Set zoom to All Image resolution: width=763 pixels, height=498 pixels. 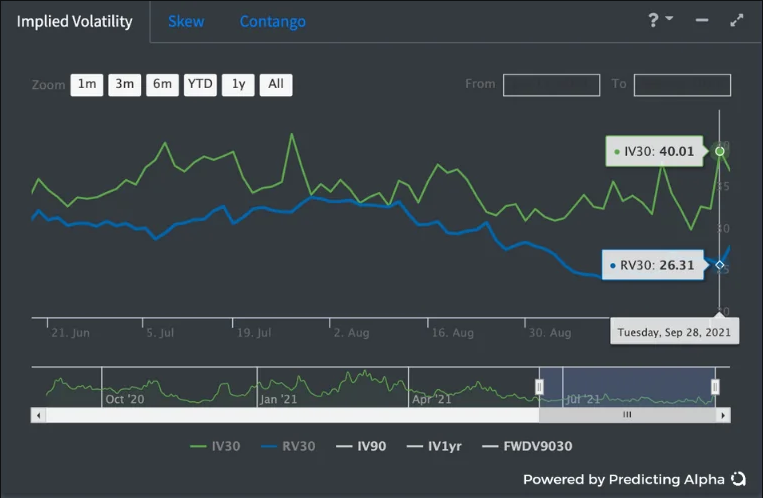click(x=276, y=85)
